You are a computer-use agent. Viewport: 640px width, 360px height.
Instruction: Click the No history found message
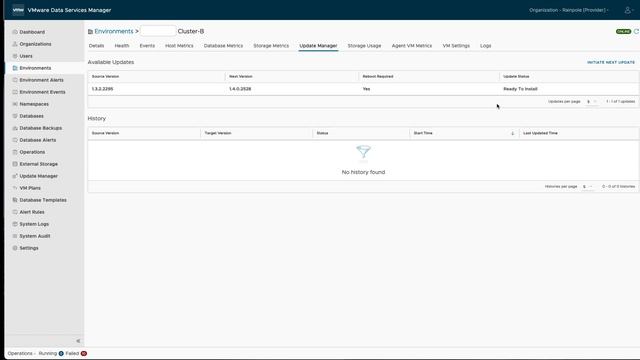pos(363,172)
